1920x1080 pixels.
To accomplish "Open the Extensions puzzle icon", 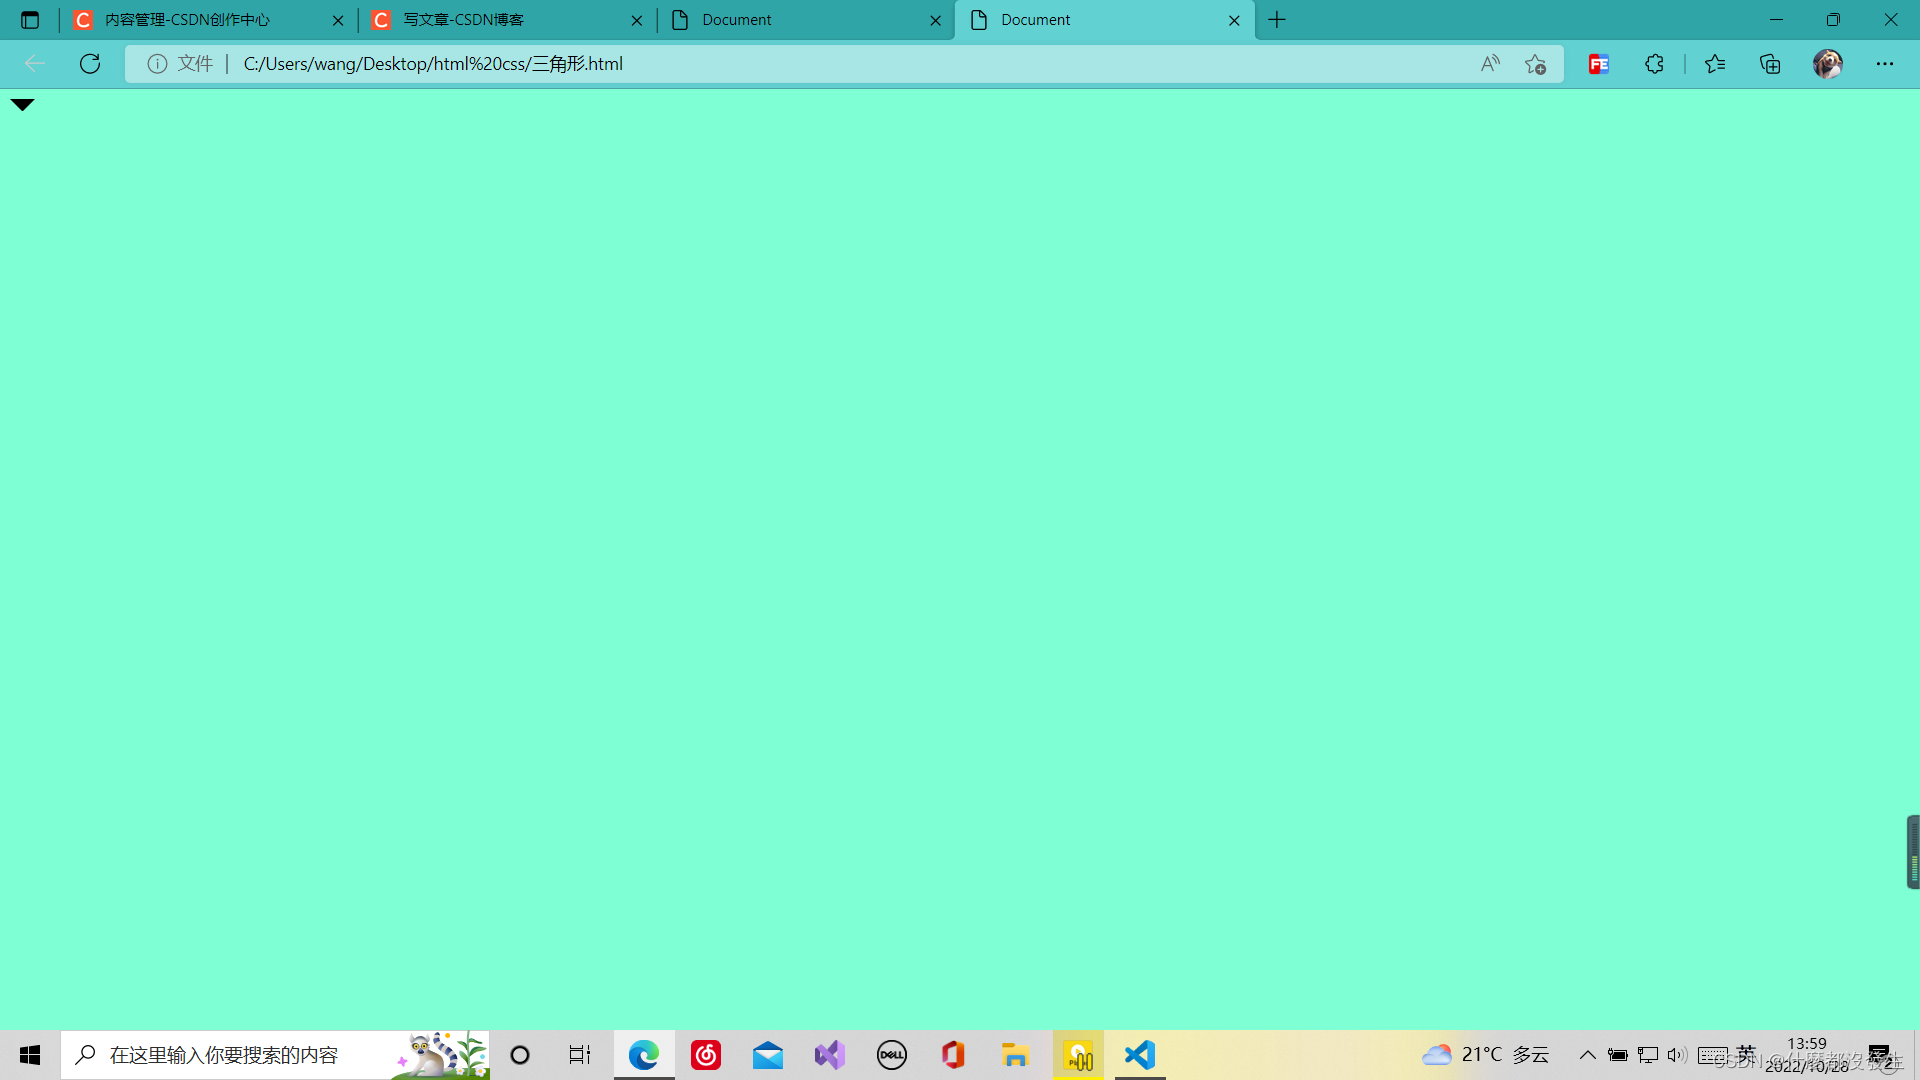I will [x=1654, y=64].
